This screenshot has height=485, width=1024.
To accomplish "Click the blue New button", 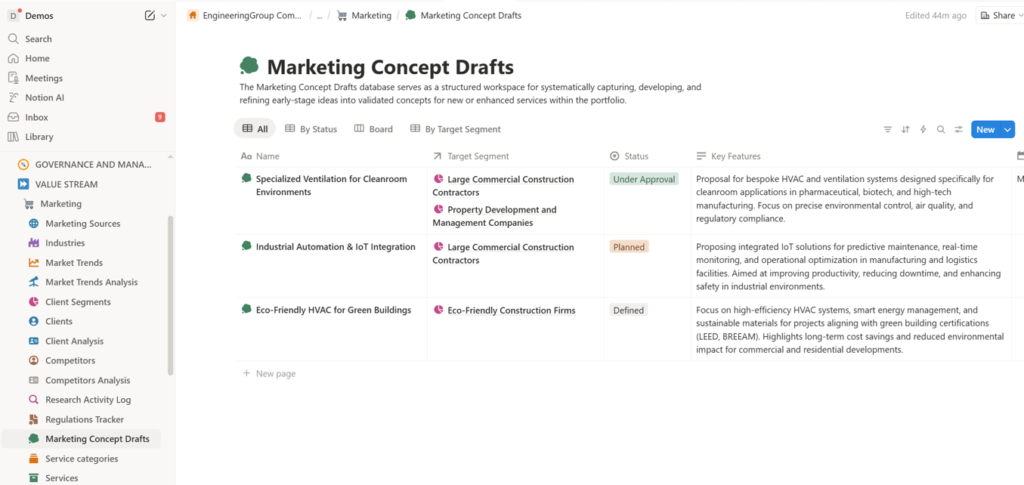I will point(985,129).
